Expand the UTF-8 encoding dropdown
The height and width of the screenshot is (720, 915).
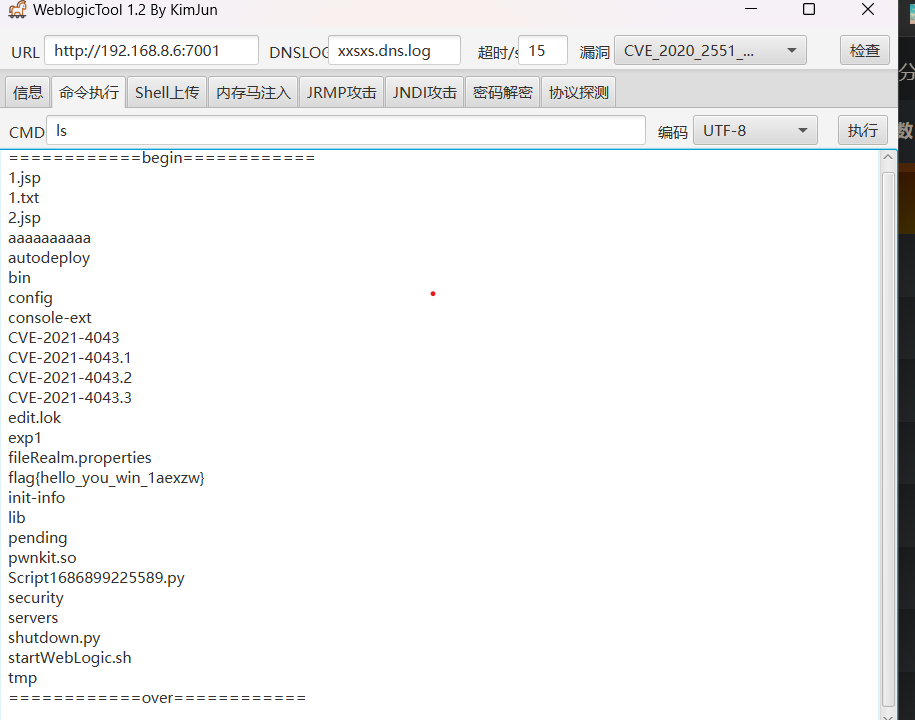click(x=755, y=131)
